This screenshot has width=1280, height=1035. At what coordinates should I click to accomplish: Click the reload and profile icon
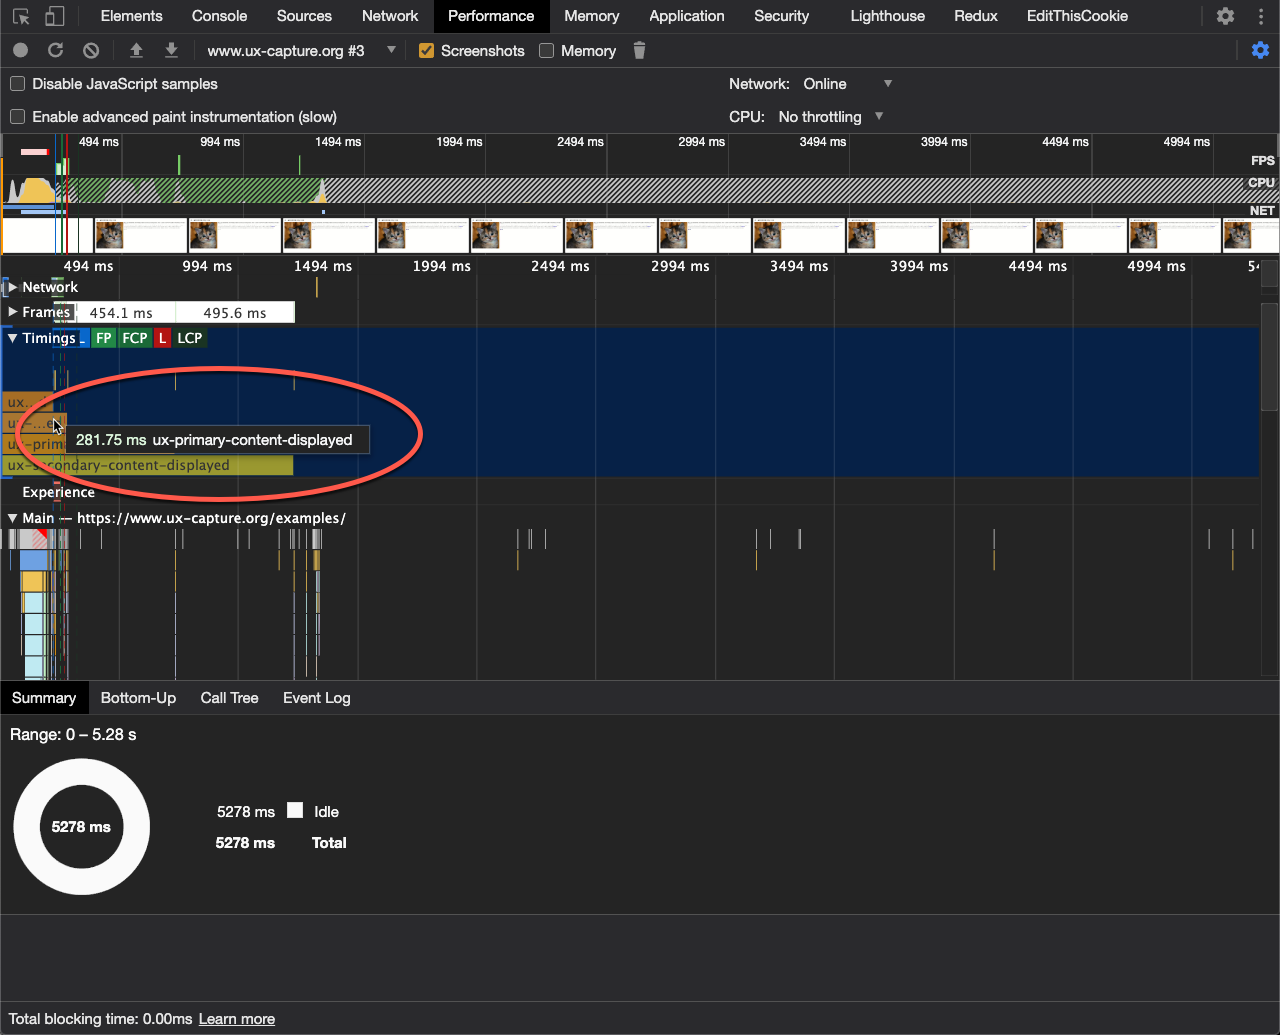pos(56,51)
